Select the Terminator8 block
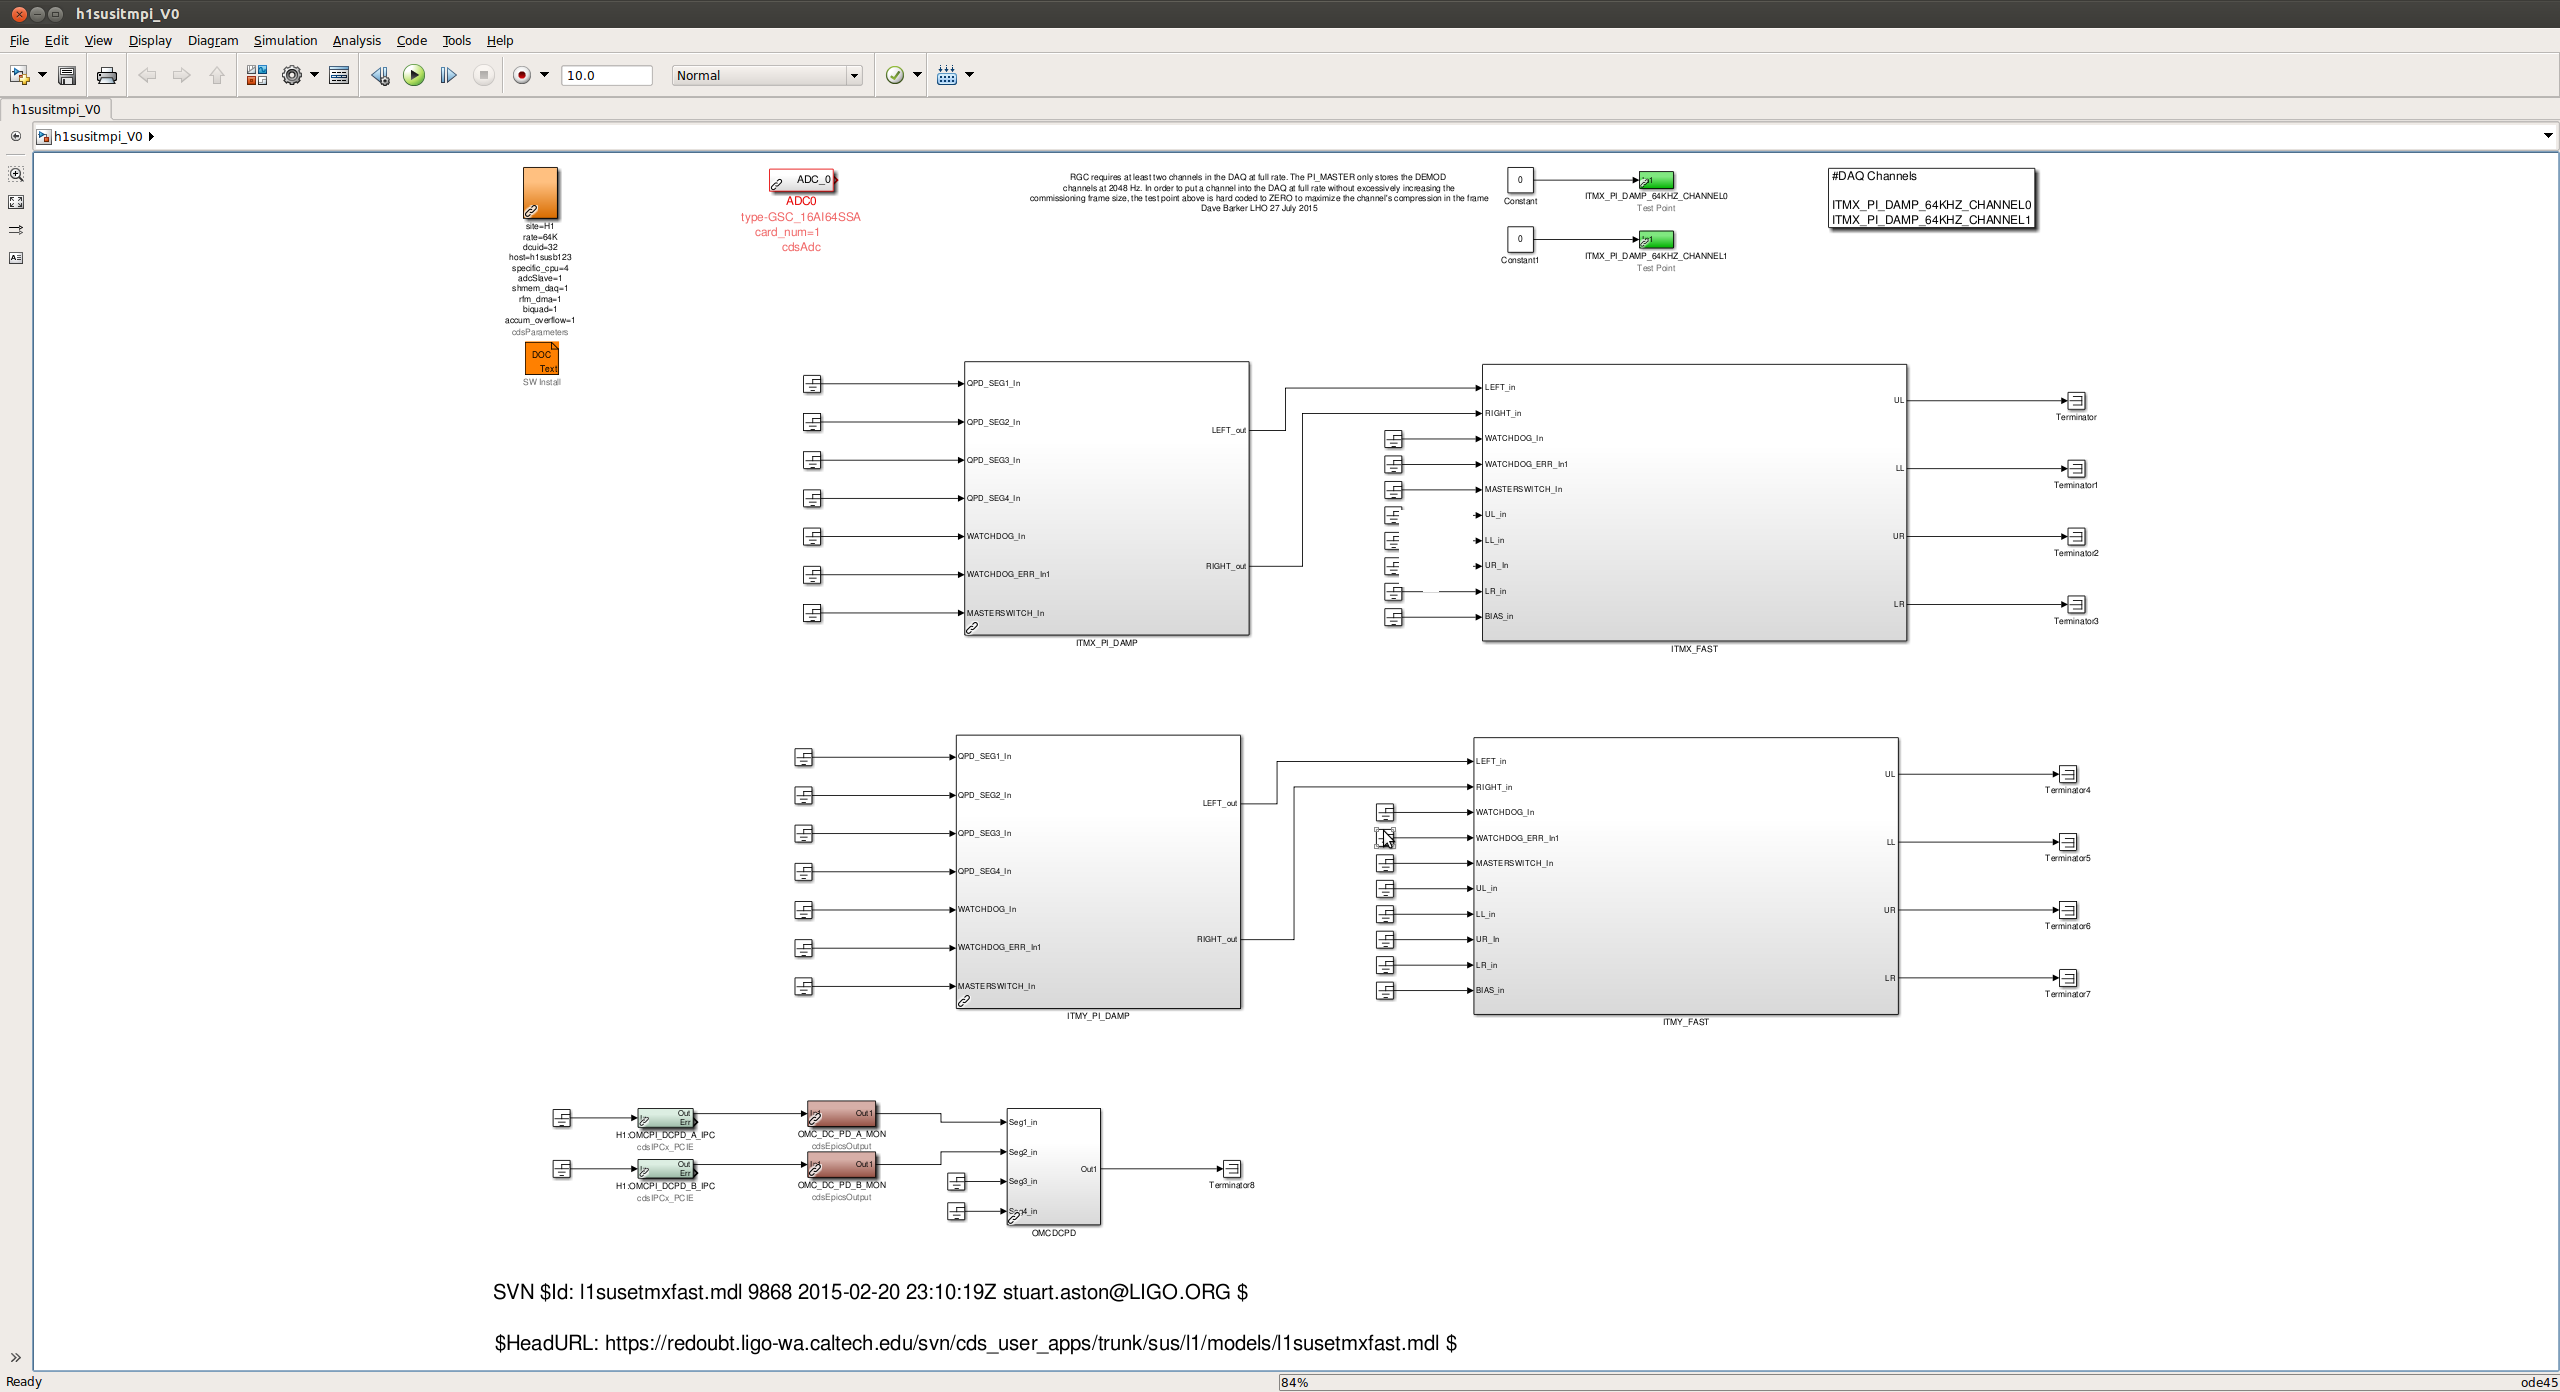Screen dimensions: 2560x1392 click(1232, 1168)
